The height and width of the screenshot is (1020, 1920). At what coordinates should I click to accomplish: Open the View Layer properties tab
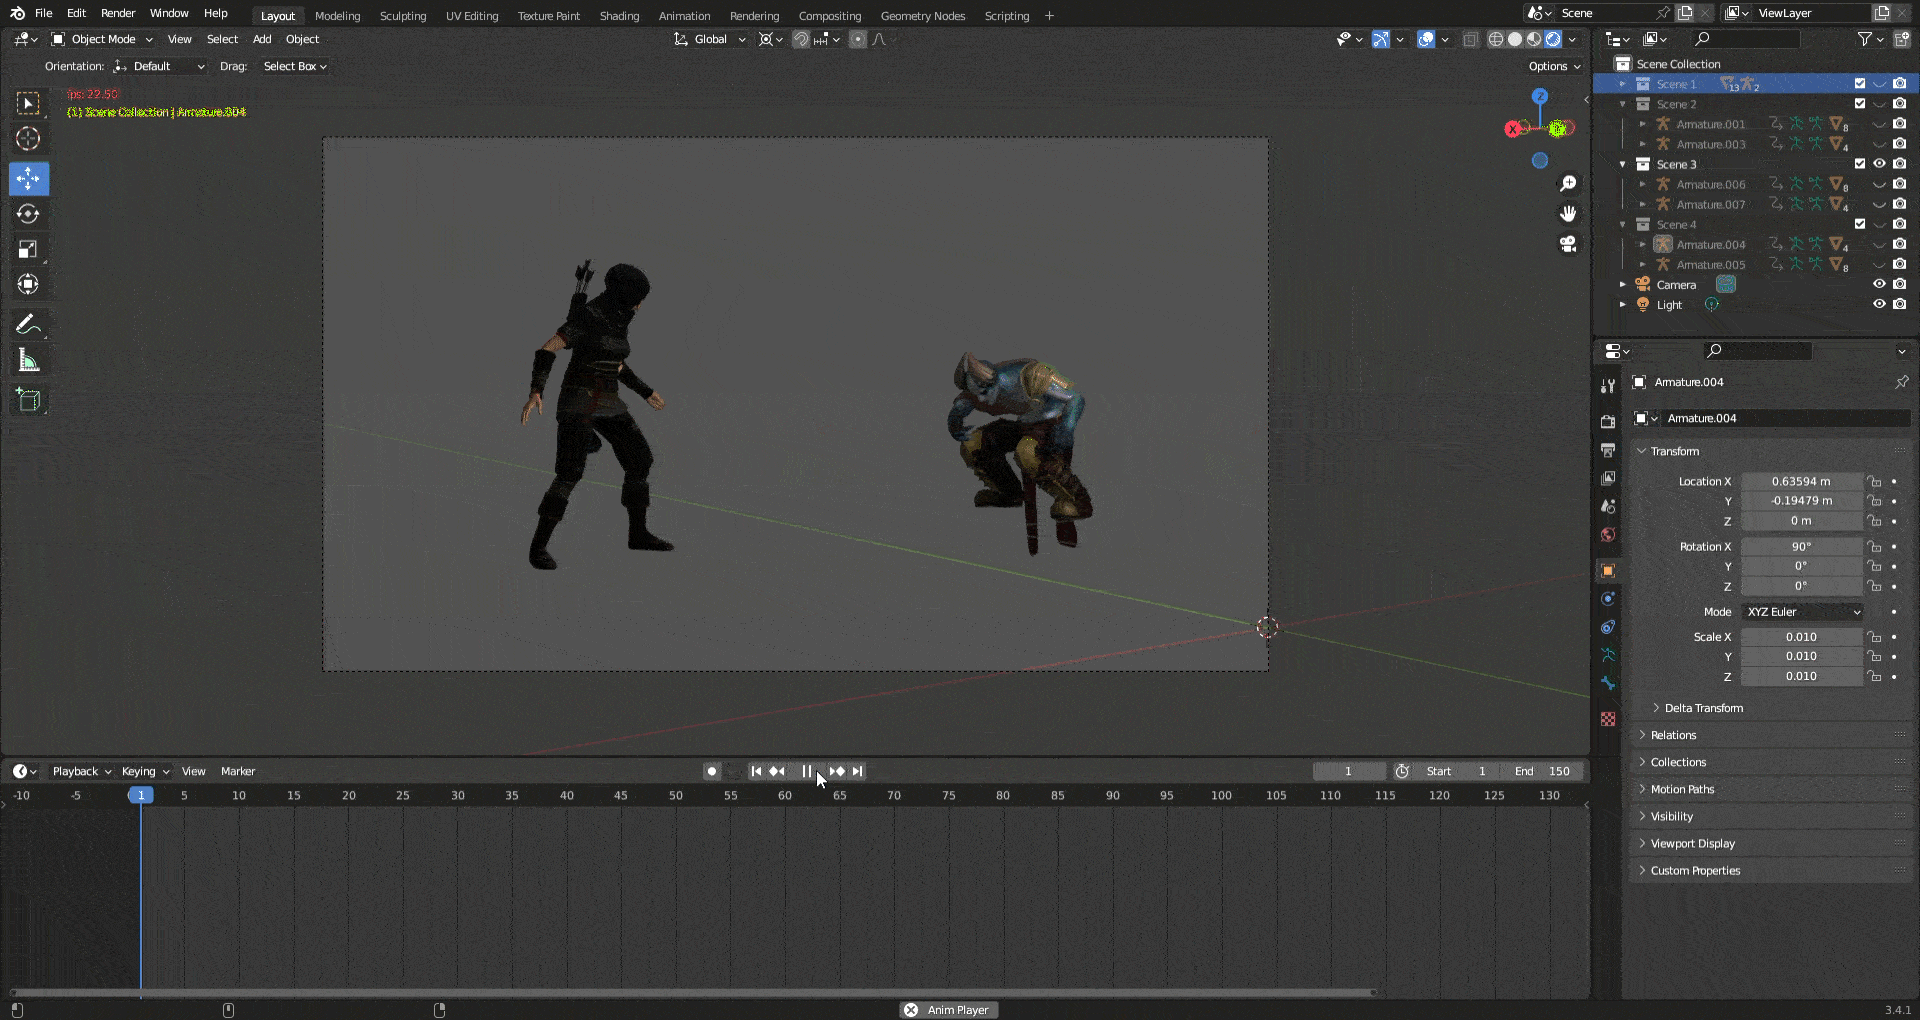pyautogui.click(x=1608, y=478)
